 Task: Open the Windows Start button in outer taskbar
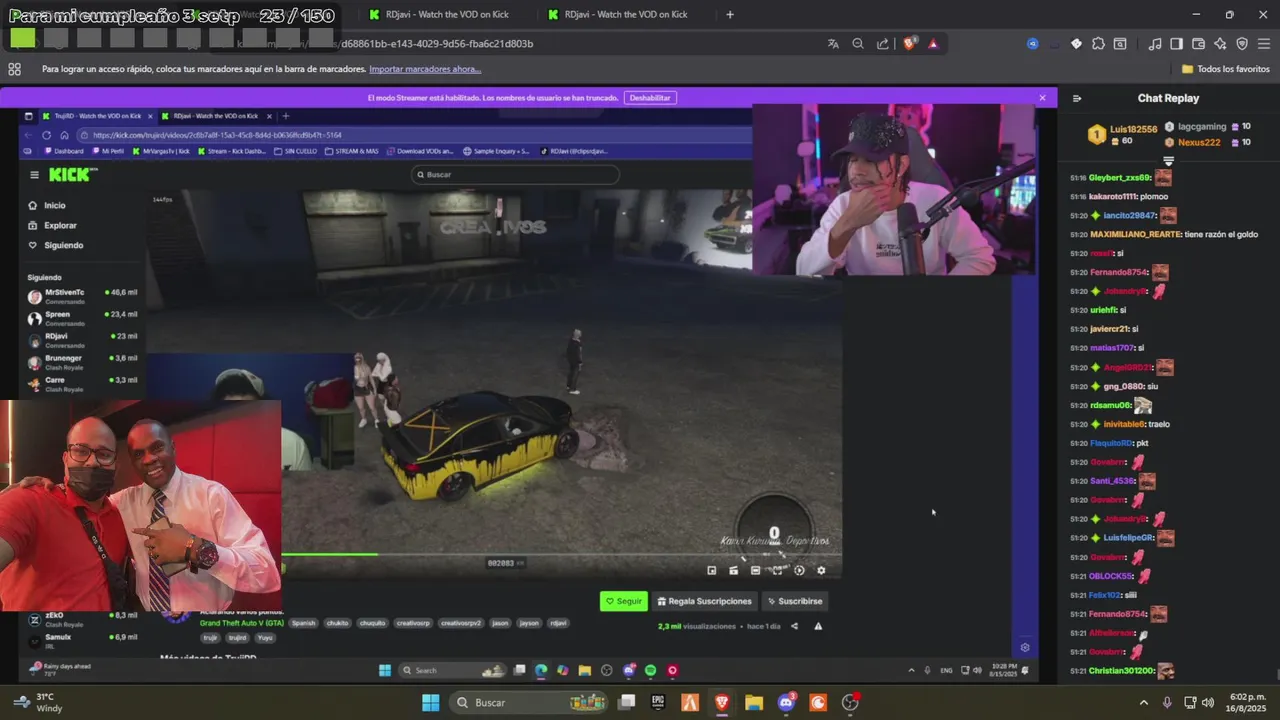[431, 702]
